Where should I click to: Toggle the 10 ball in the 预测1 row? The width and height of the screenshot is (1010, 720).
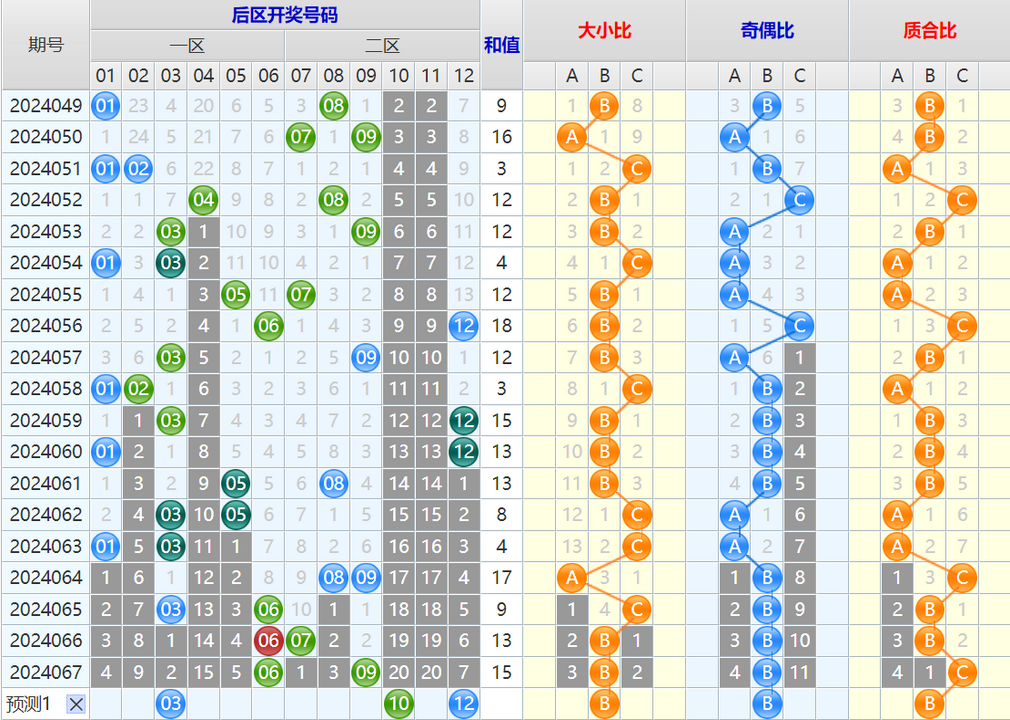(x=399, y=704)
